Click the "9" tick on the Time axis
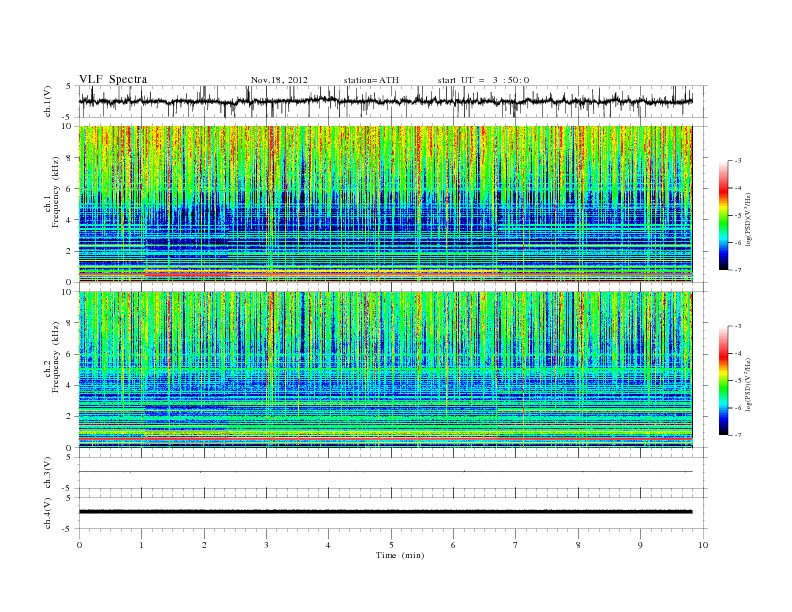Image resolution: width=792 pixels, height=612 pixels. click(640, 545)
